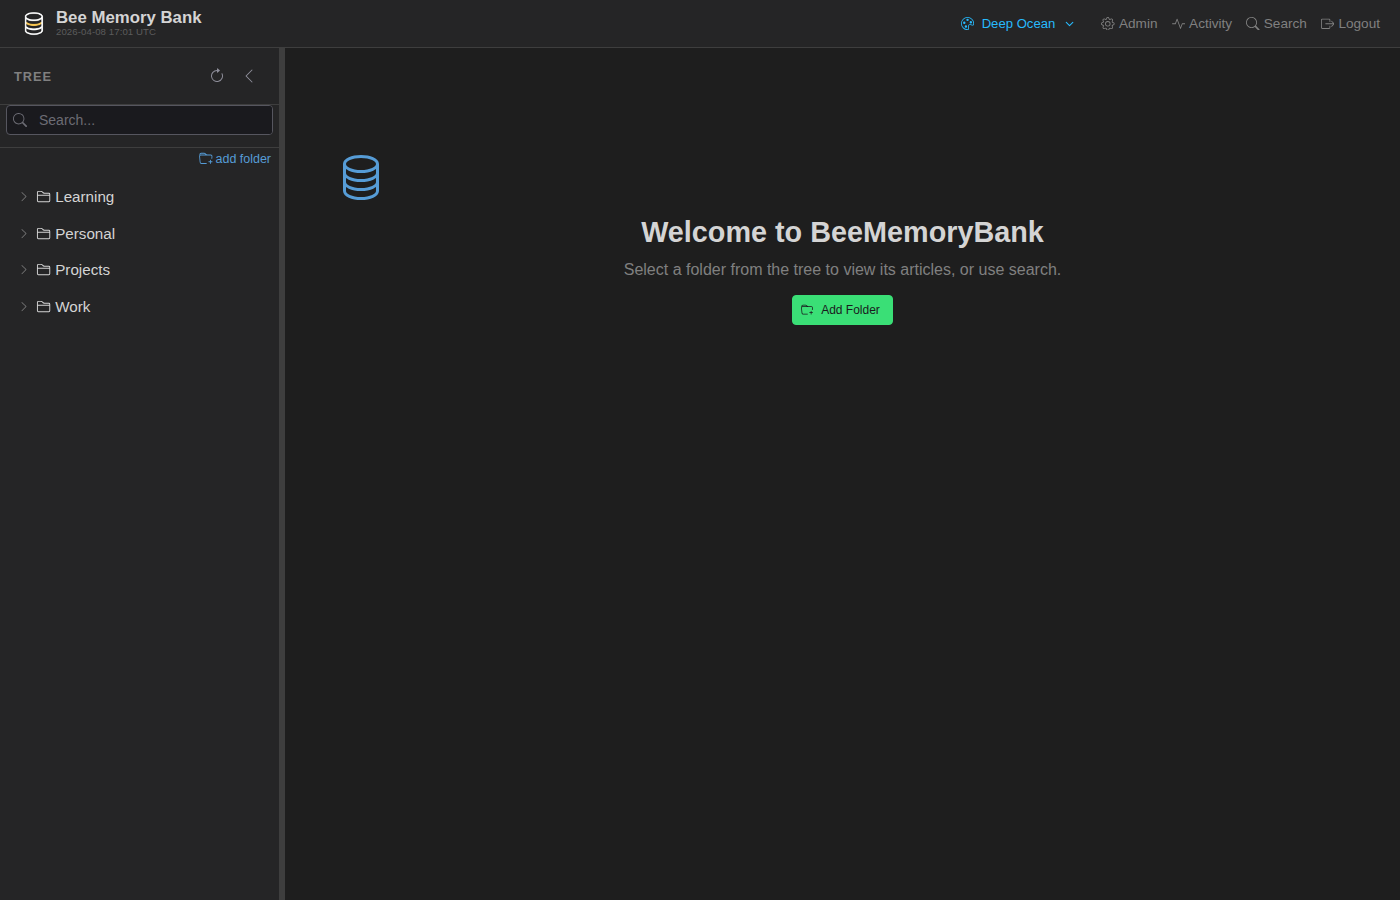The image size is (1400, 900).
Task: Open the Deep Ocean theme dropdown arrow
Action: coord(1069,24)
